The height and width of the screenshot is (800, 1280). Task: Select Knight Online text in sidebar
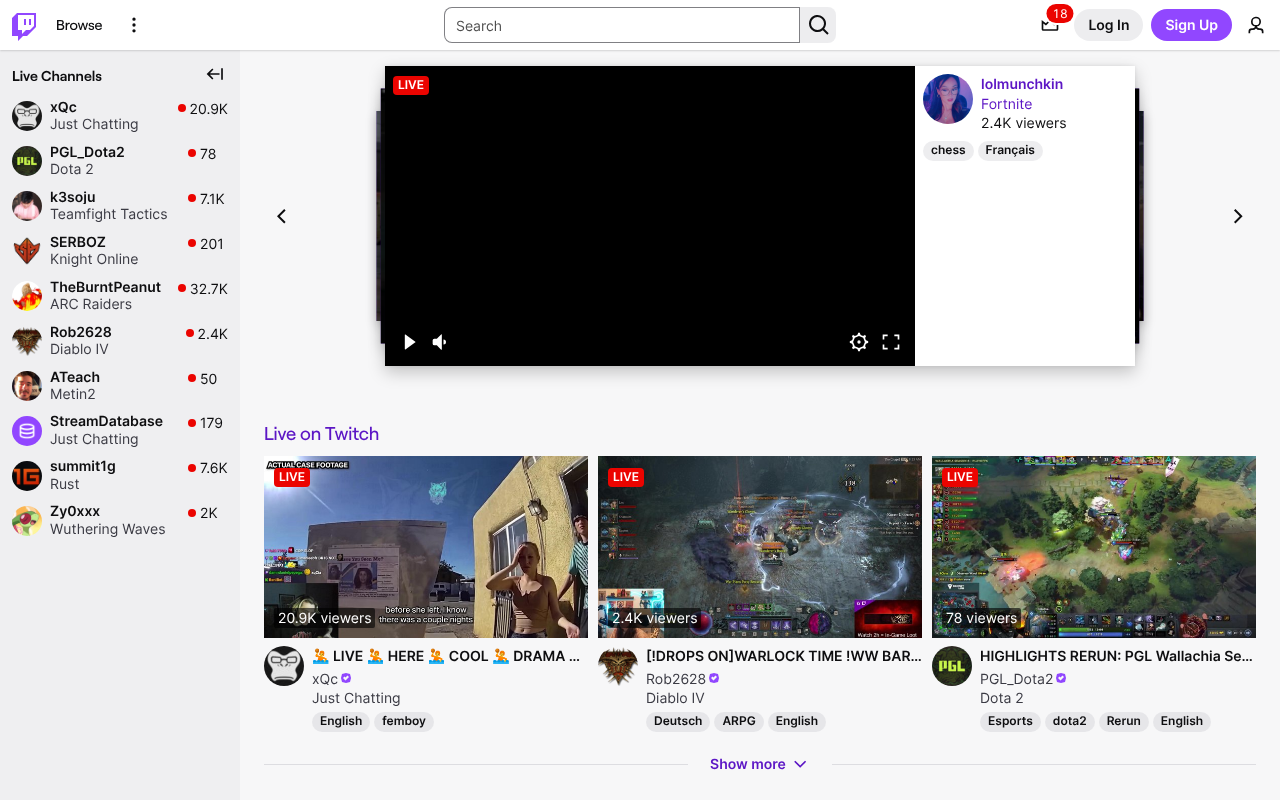pyautogui.click(x=94, y=259)
